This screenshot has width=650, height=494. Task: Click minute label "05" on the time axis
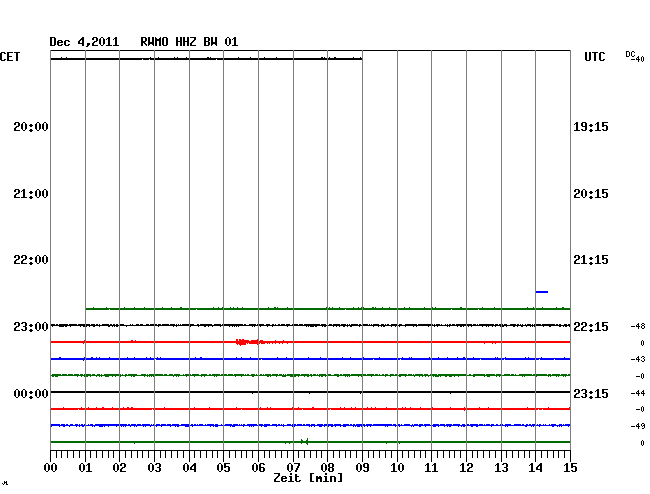pyautogui.click(x=223, y=468)
